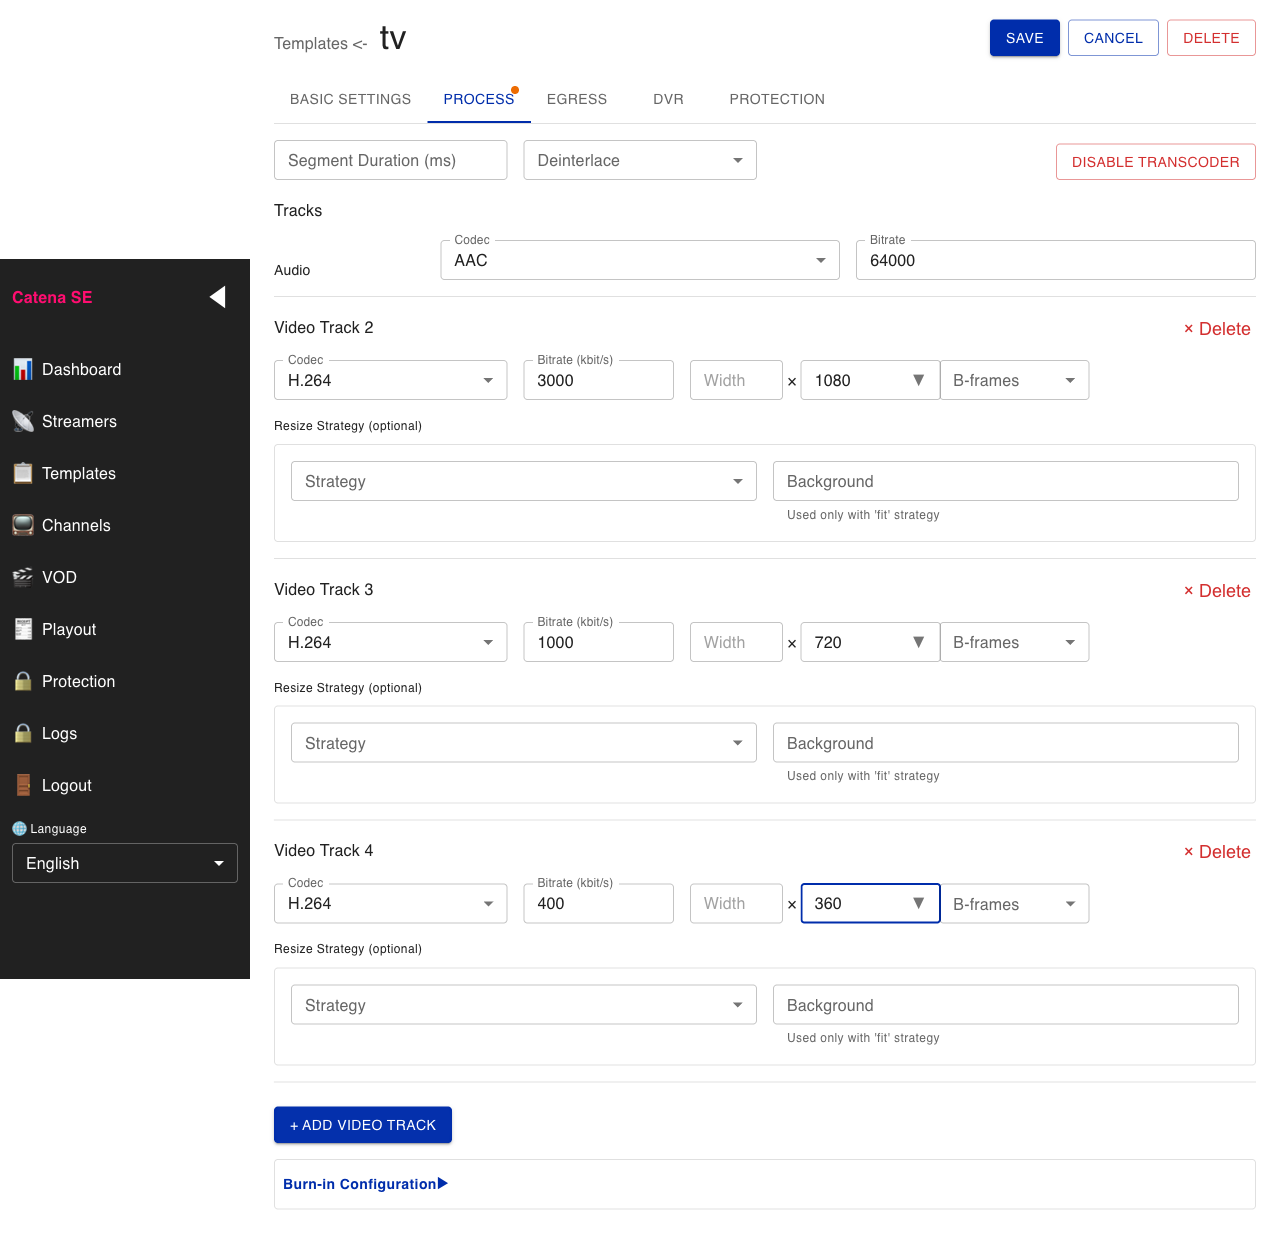Open the English language selector
Viewport: 1280px width, 1240px height.
pyautogui.click(x=124, y=863)
